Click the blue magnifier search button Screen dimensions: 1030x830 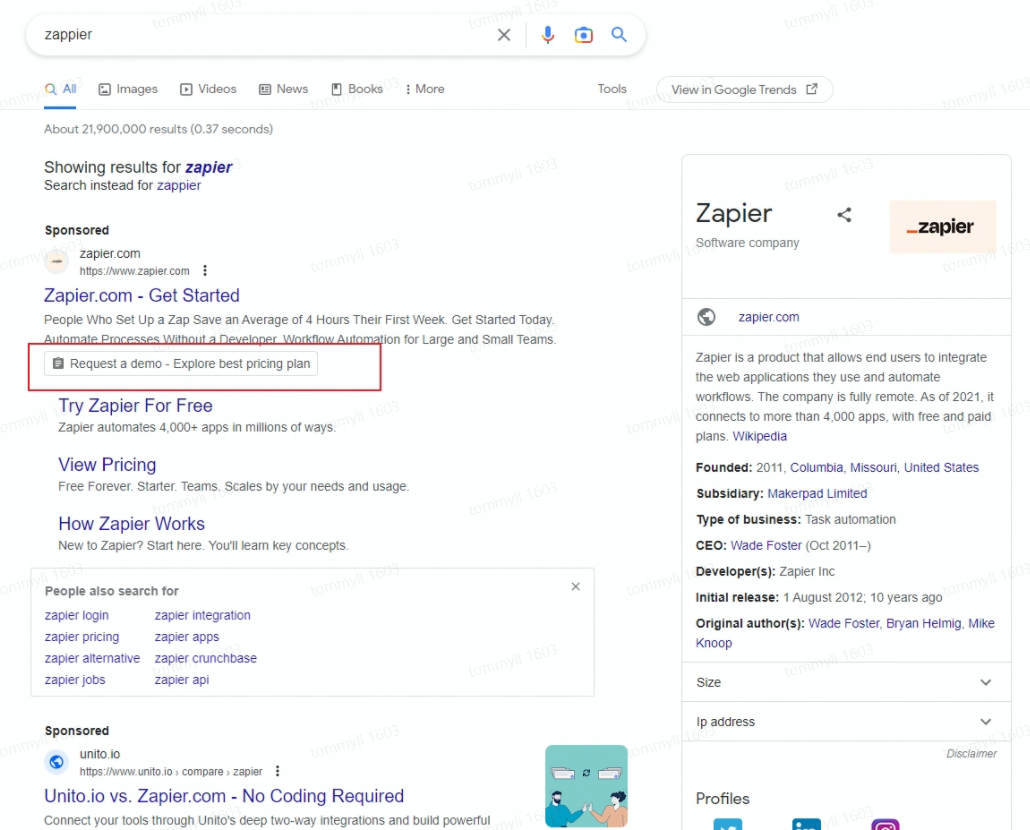point(619,34)
